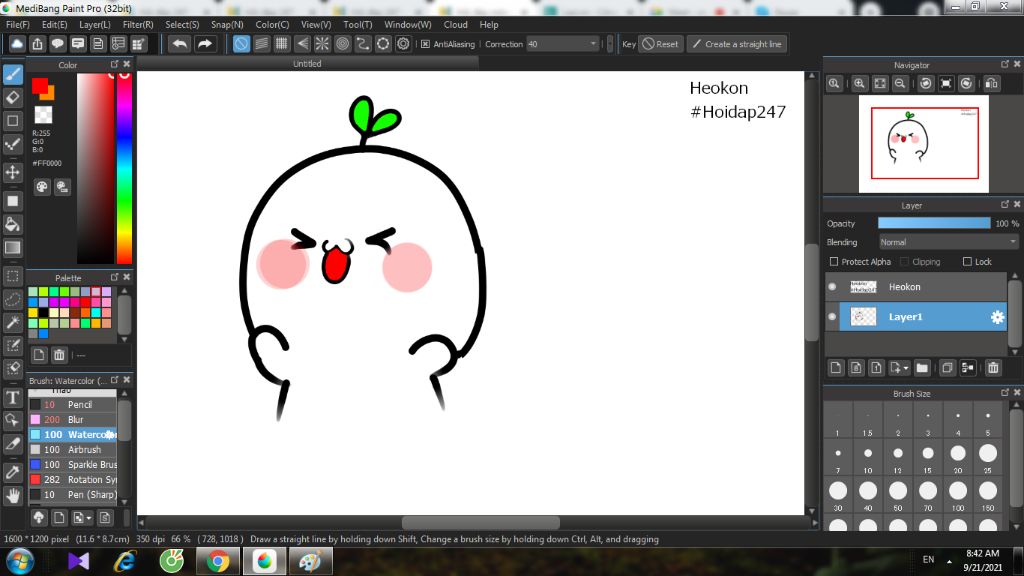Open the Windows Start menu
The height and width of the screenshot is (576, 1024).
(x=20, y=561)
